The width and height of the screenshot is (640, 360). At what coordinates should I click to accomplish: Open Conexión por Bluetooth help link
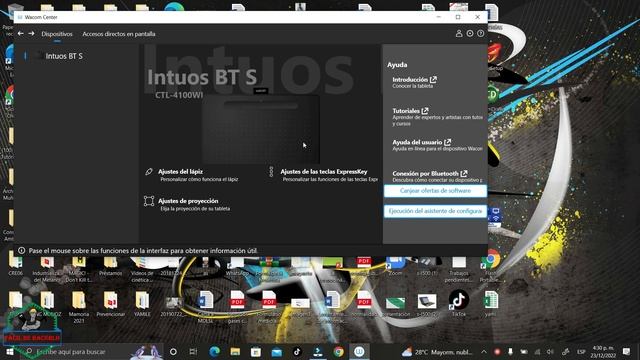click(x=430, y=173)
